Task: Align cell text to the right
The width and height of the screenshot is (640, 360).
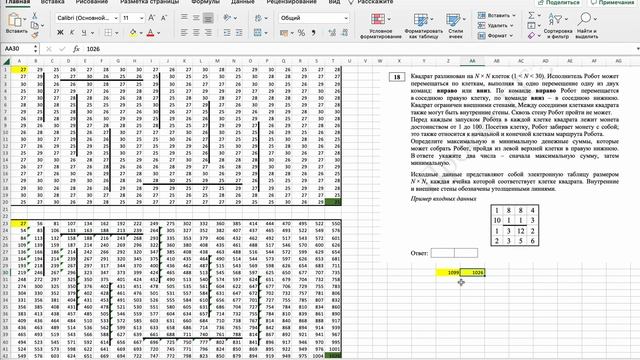Action: coord(208,33)
